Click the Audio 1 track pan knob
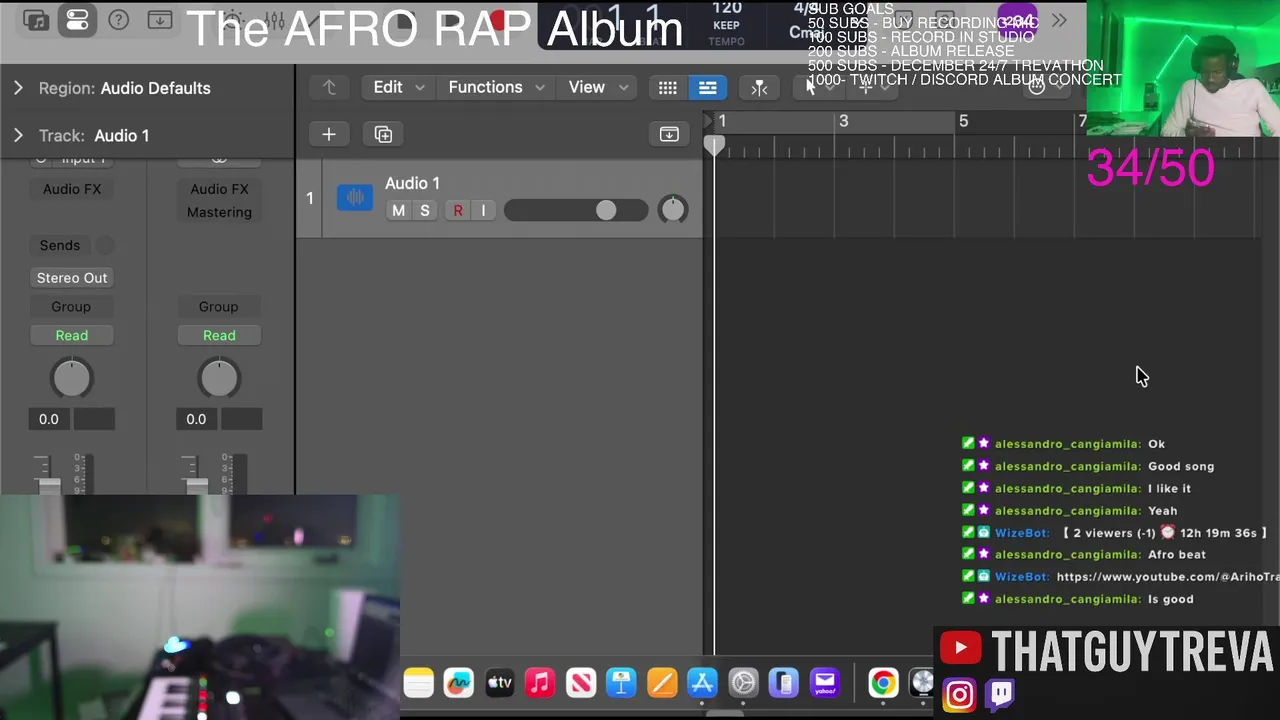The height and width of the screenshot is (720, 1280). click(x=673, y=209)
